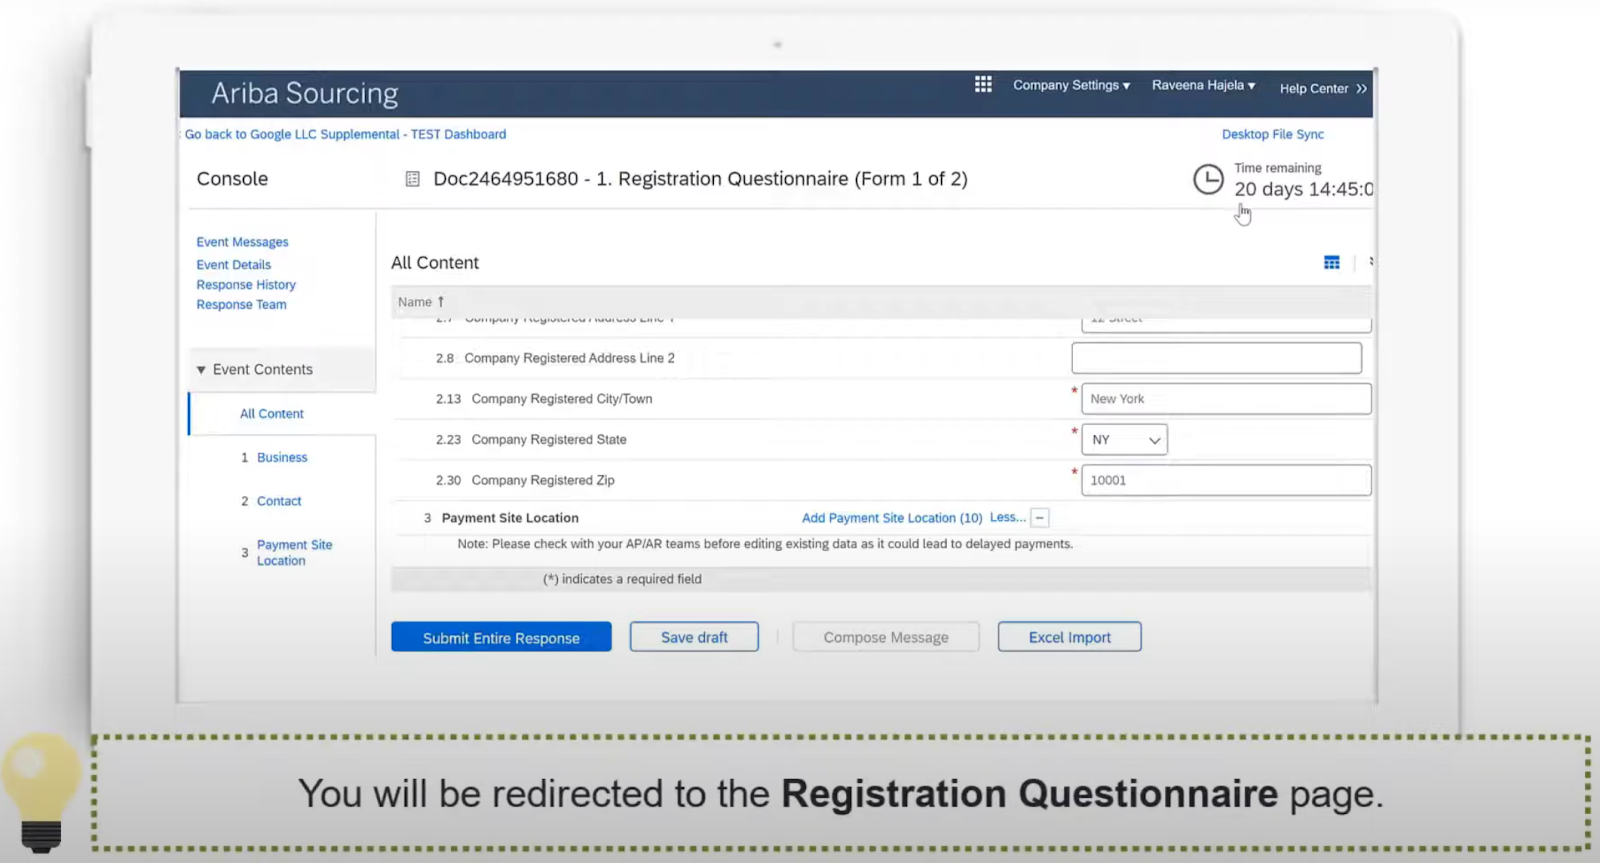Click 2.23 Company Registered State label
Image resolution: width=1600 pixels, height=863 pixels.
pyautogui.click(x=531, y=440)
